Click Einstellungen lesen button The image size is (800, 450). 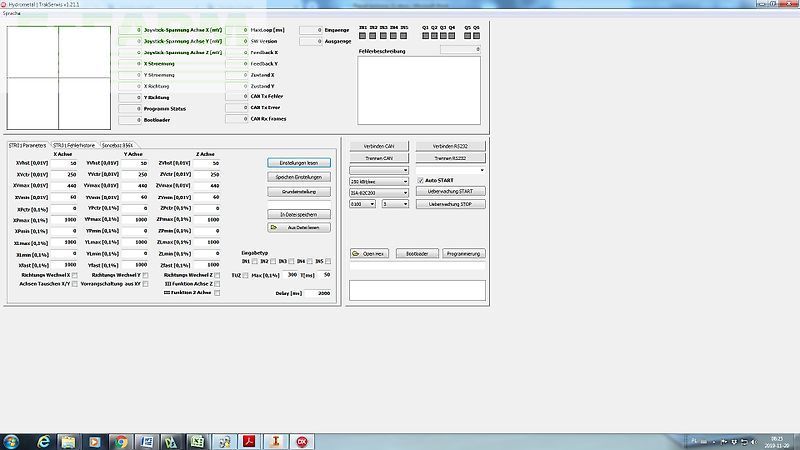(x=299, y=163)
